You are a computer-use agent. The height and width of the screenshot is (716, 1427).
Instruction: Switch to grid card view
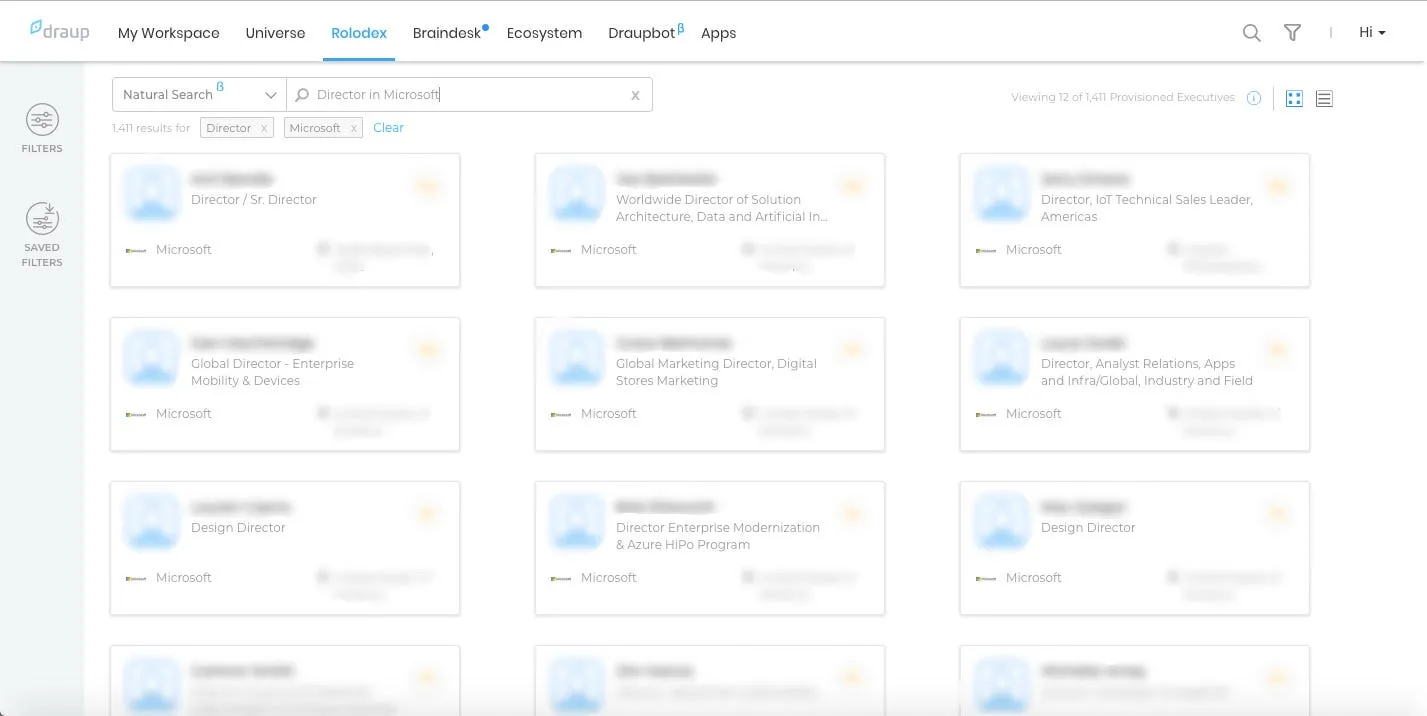[1294, 98]
